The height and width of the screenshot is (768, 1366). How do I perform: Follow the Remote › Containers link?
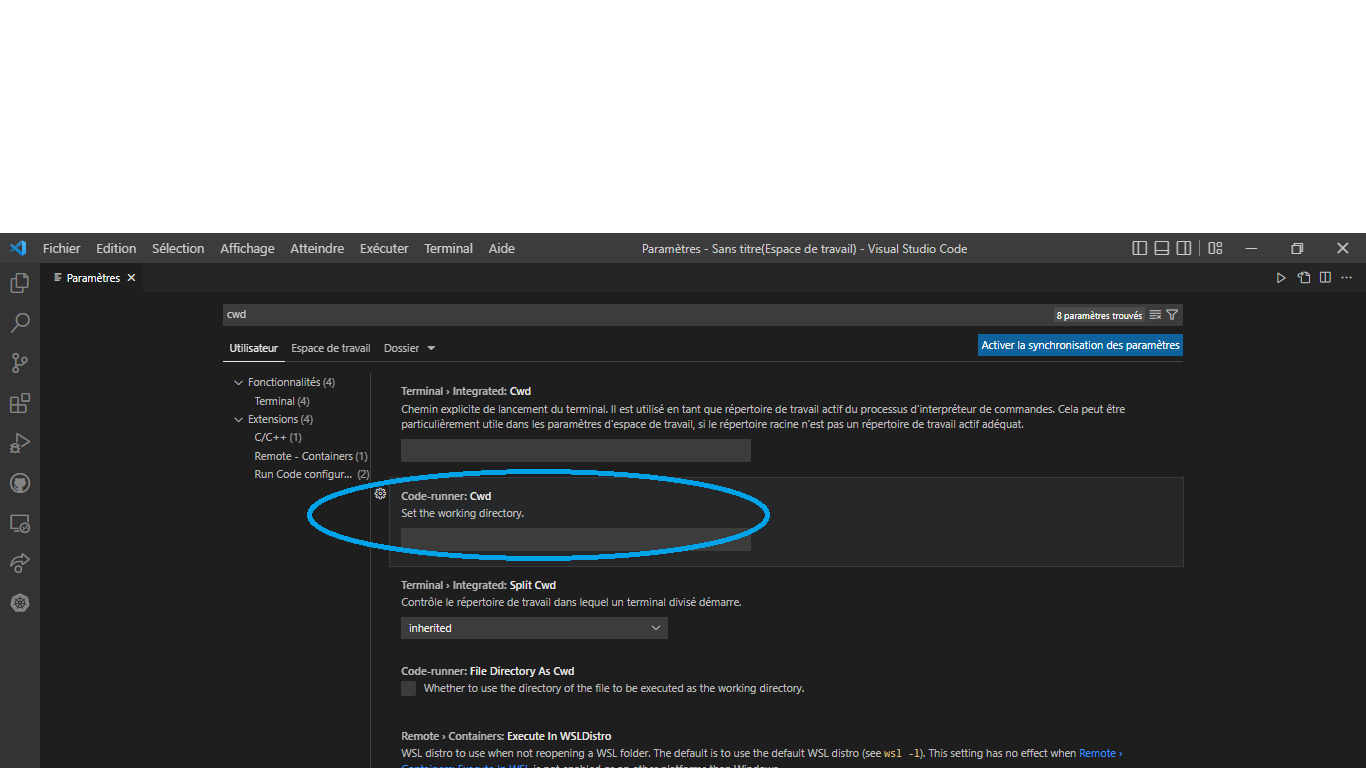coord(1100,753)
